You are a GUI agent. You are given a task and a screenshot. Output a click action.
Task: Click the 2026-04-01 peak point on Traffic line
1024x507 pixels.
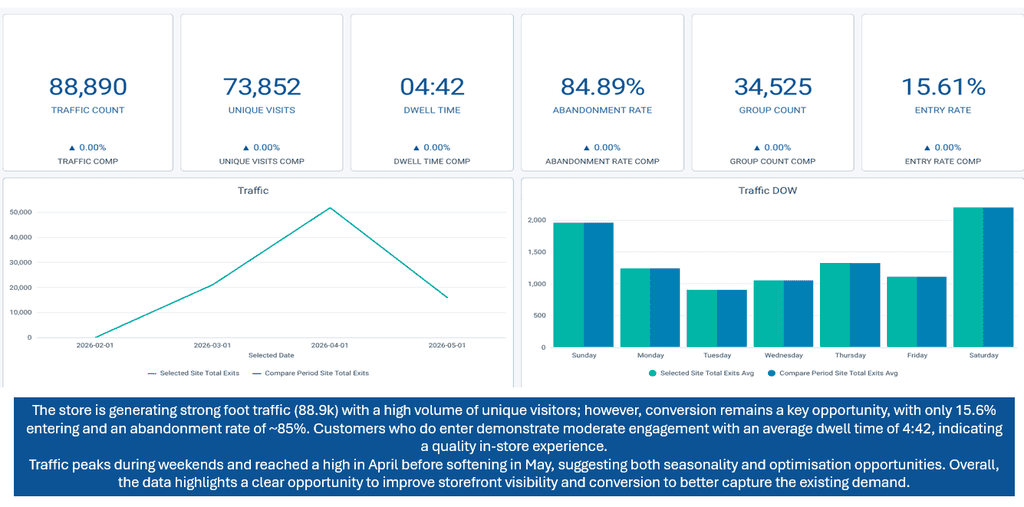[x=330, y=208]
